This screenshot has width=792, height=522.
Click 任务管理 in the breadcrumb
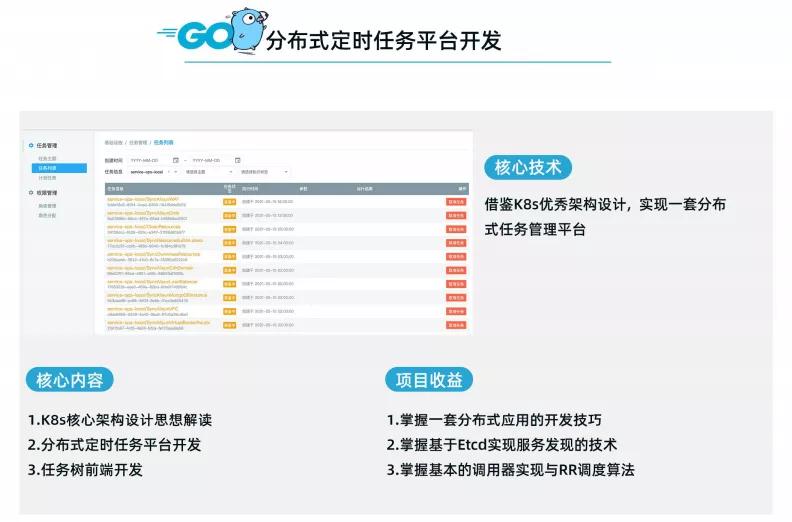coord(137,142)
